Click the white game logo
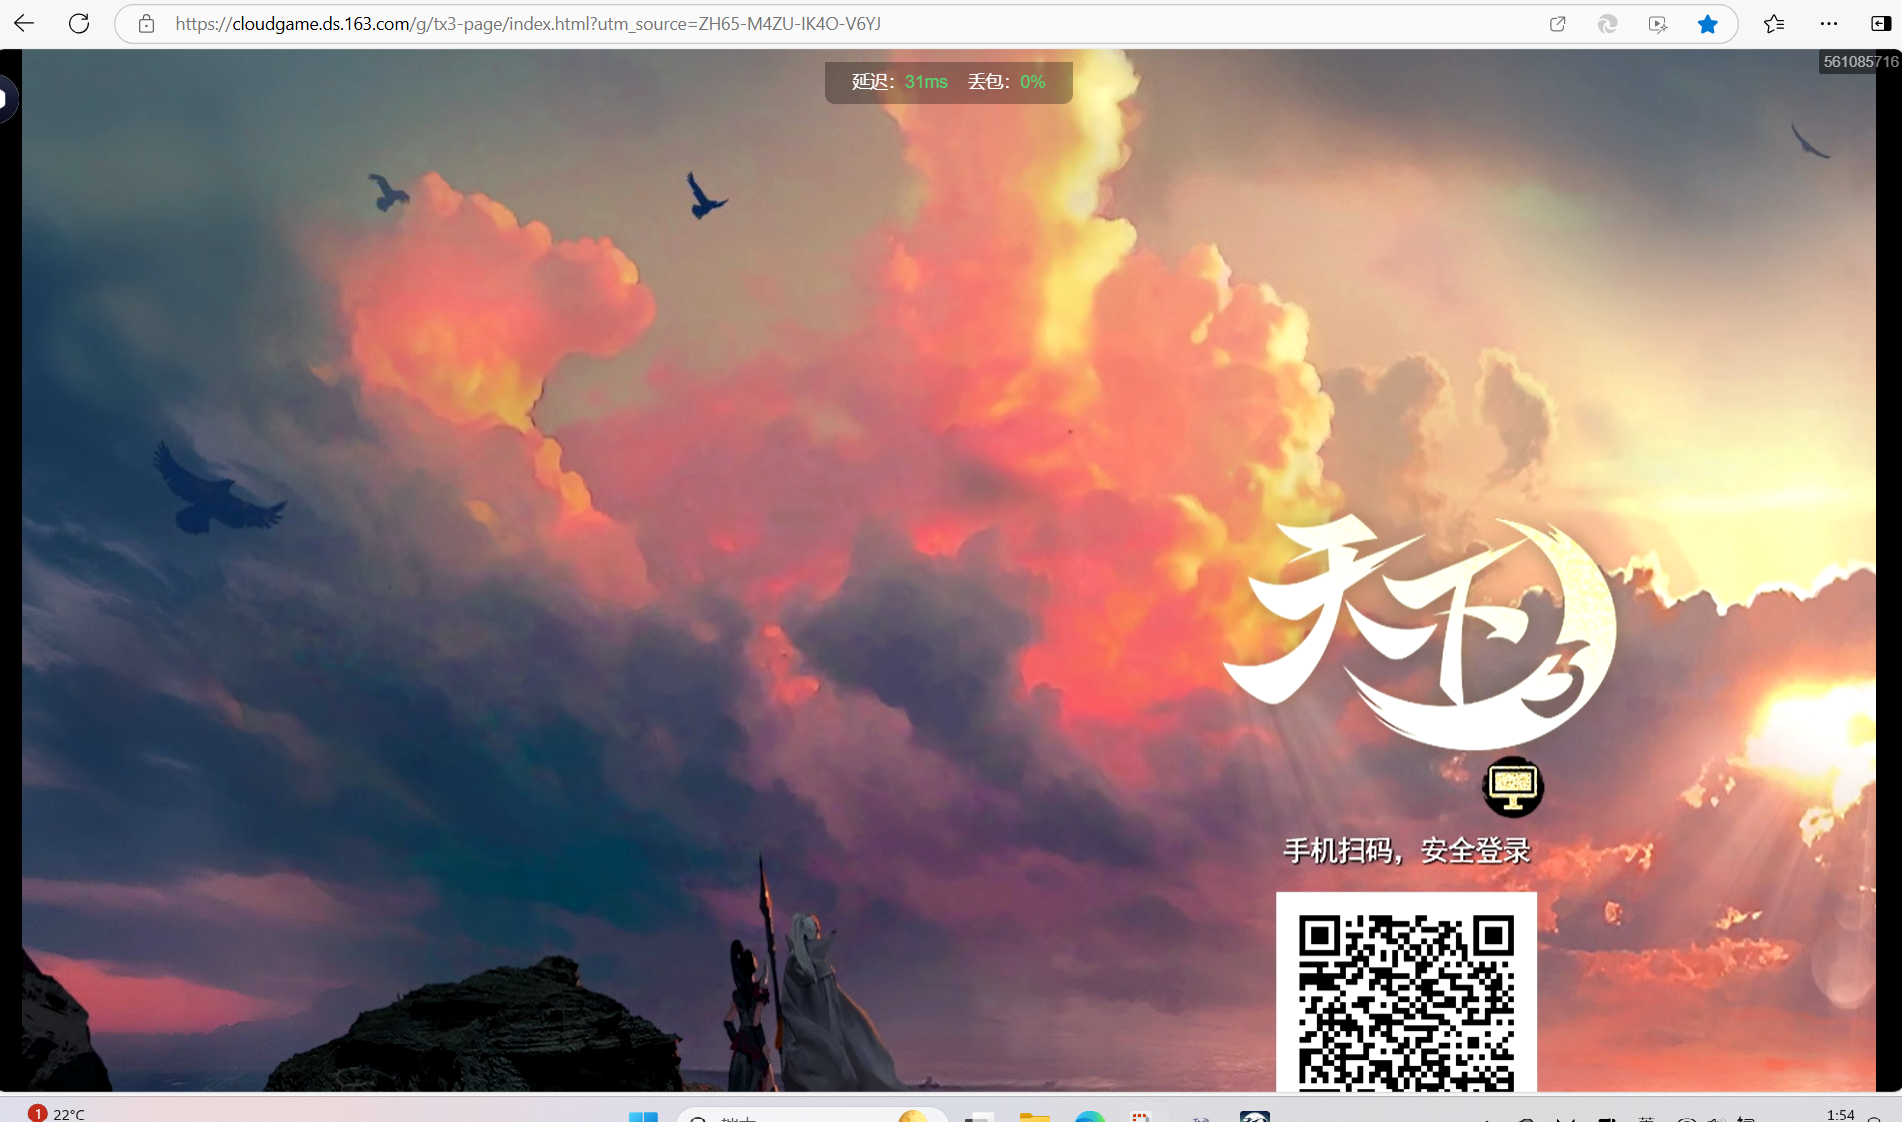Image resolution: width=1902 pixels, height=1122 pixels. [1418, 632]
